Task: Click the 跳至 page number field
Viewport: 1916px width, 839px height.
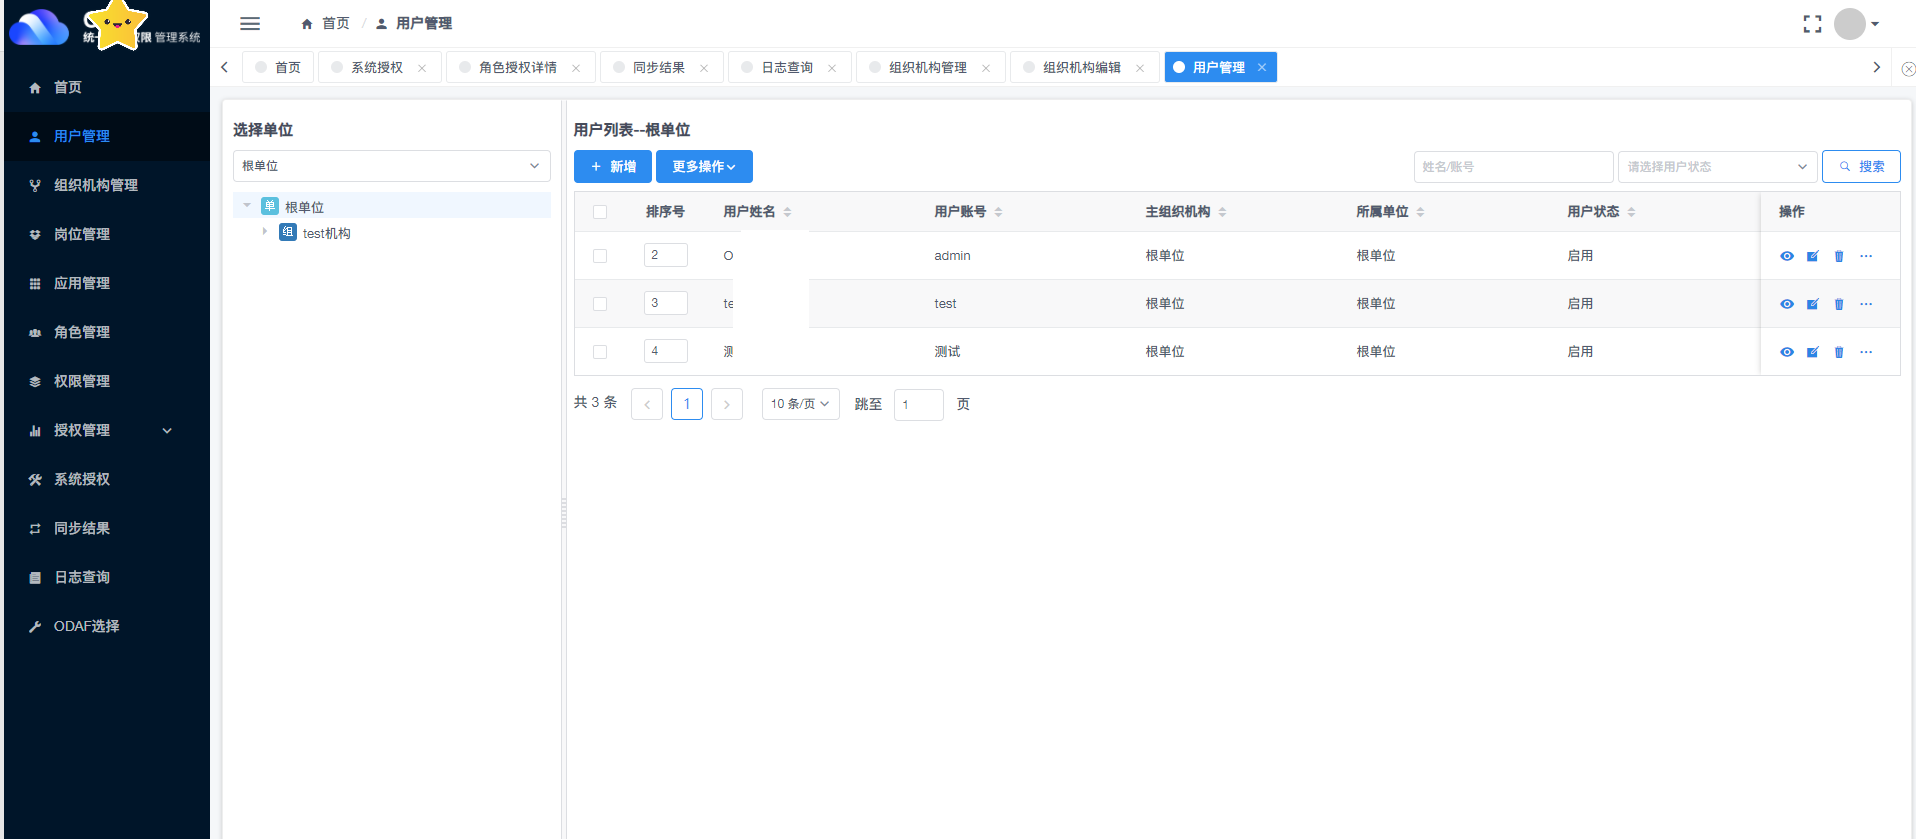Action: click(x=918, y=405)
